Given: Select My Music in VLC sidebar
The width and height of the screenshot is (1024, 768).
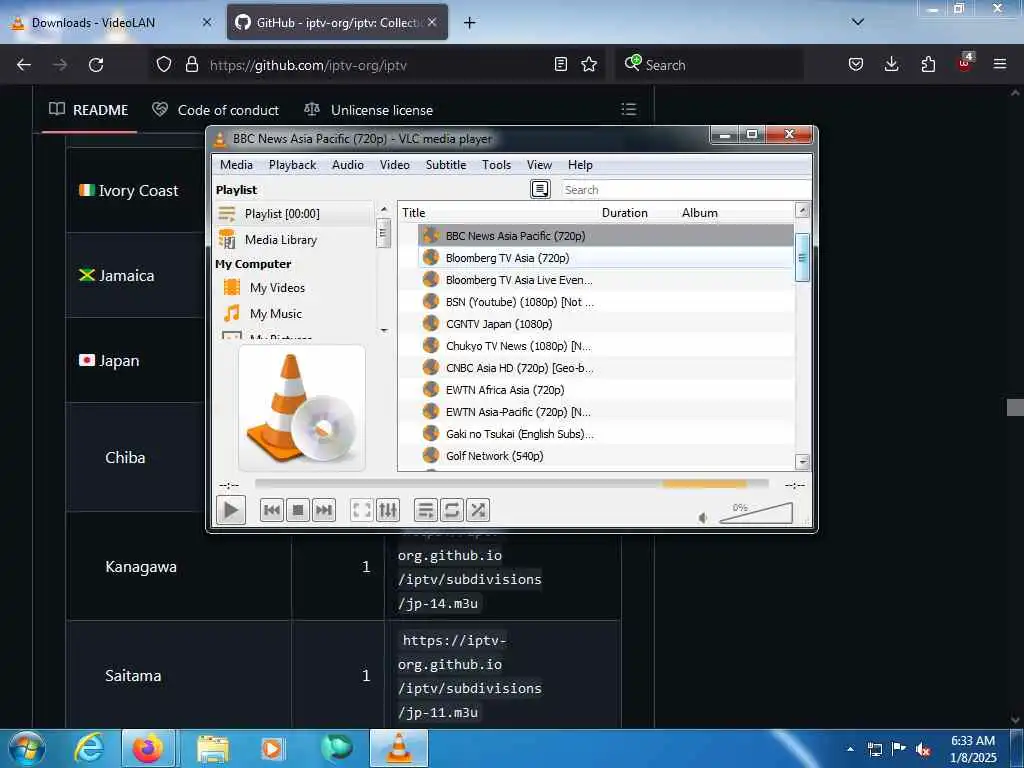Looking at the screenshot, I should tap(295, 313).
